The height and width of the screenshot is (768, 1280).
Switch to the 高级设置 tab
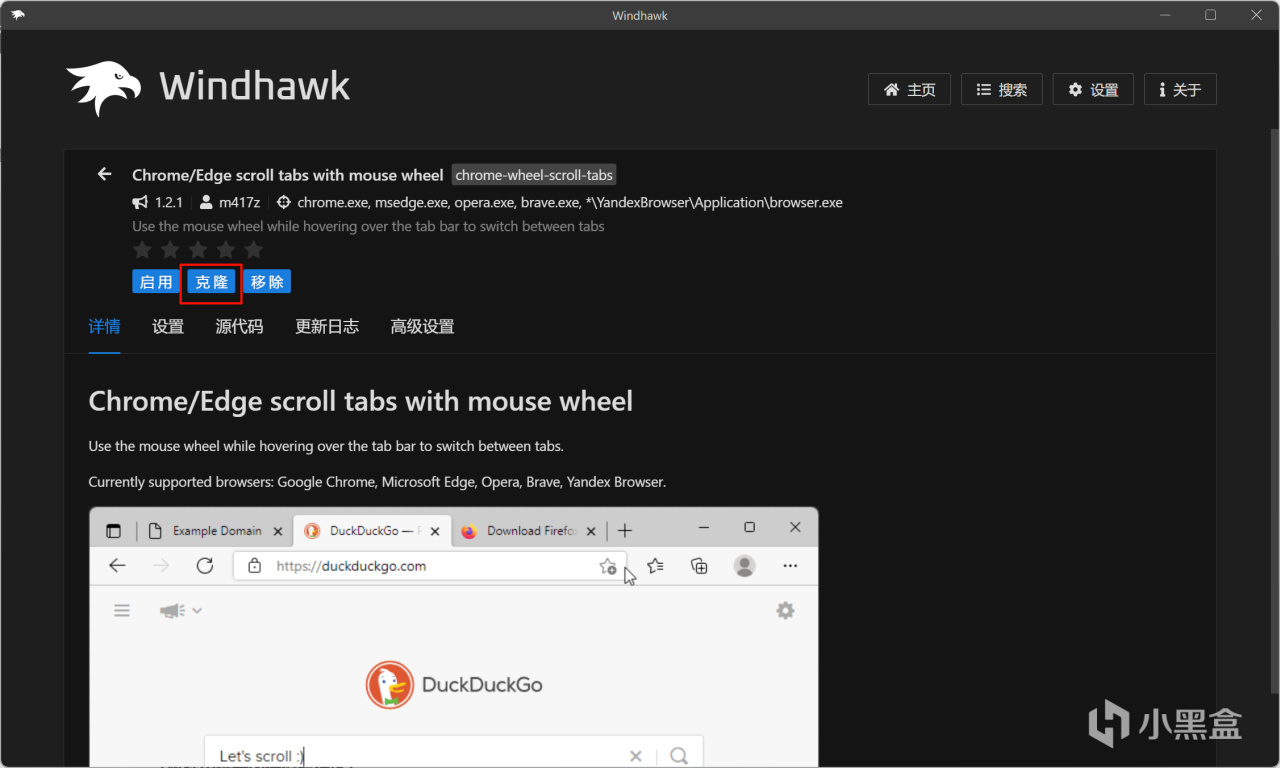click(x=422, y=327)
